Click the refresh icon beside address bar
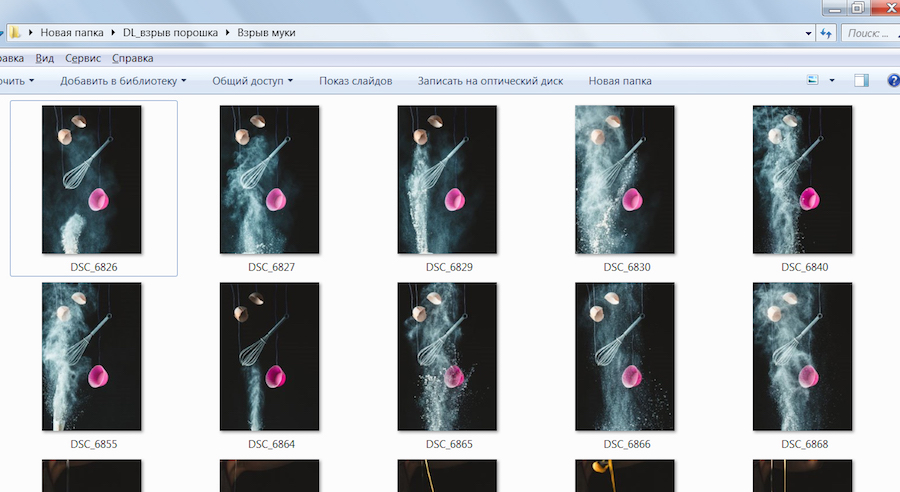 tap(826, 33)
